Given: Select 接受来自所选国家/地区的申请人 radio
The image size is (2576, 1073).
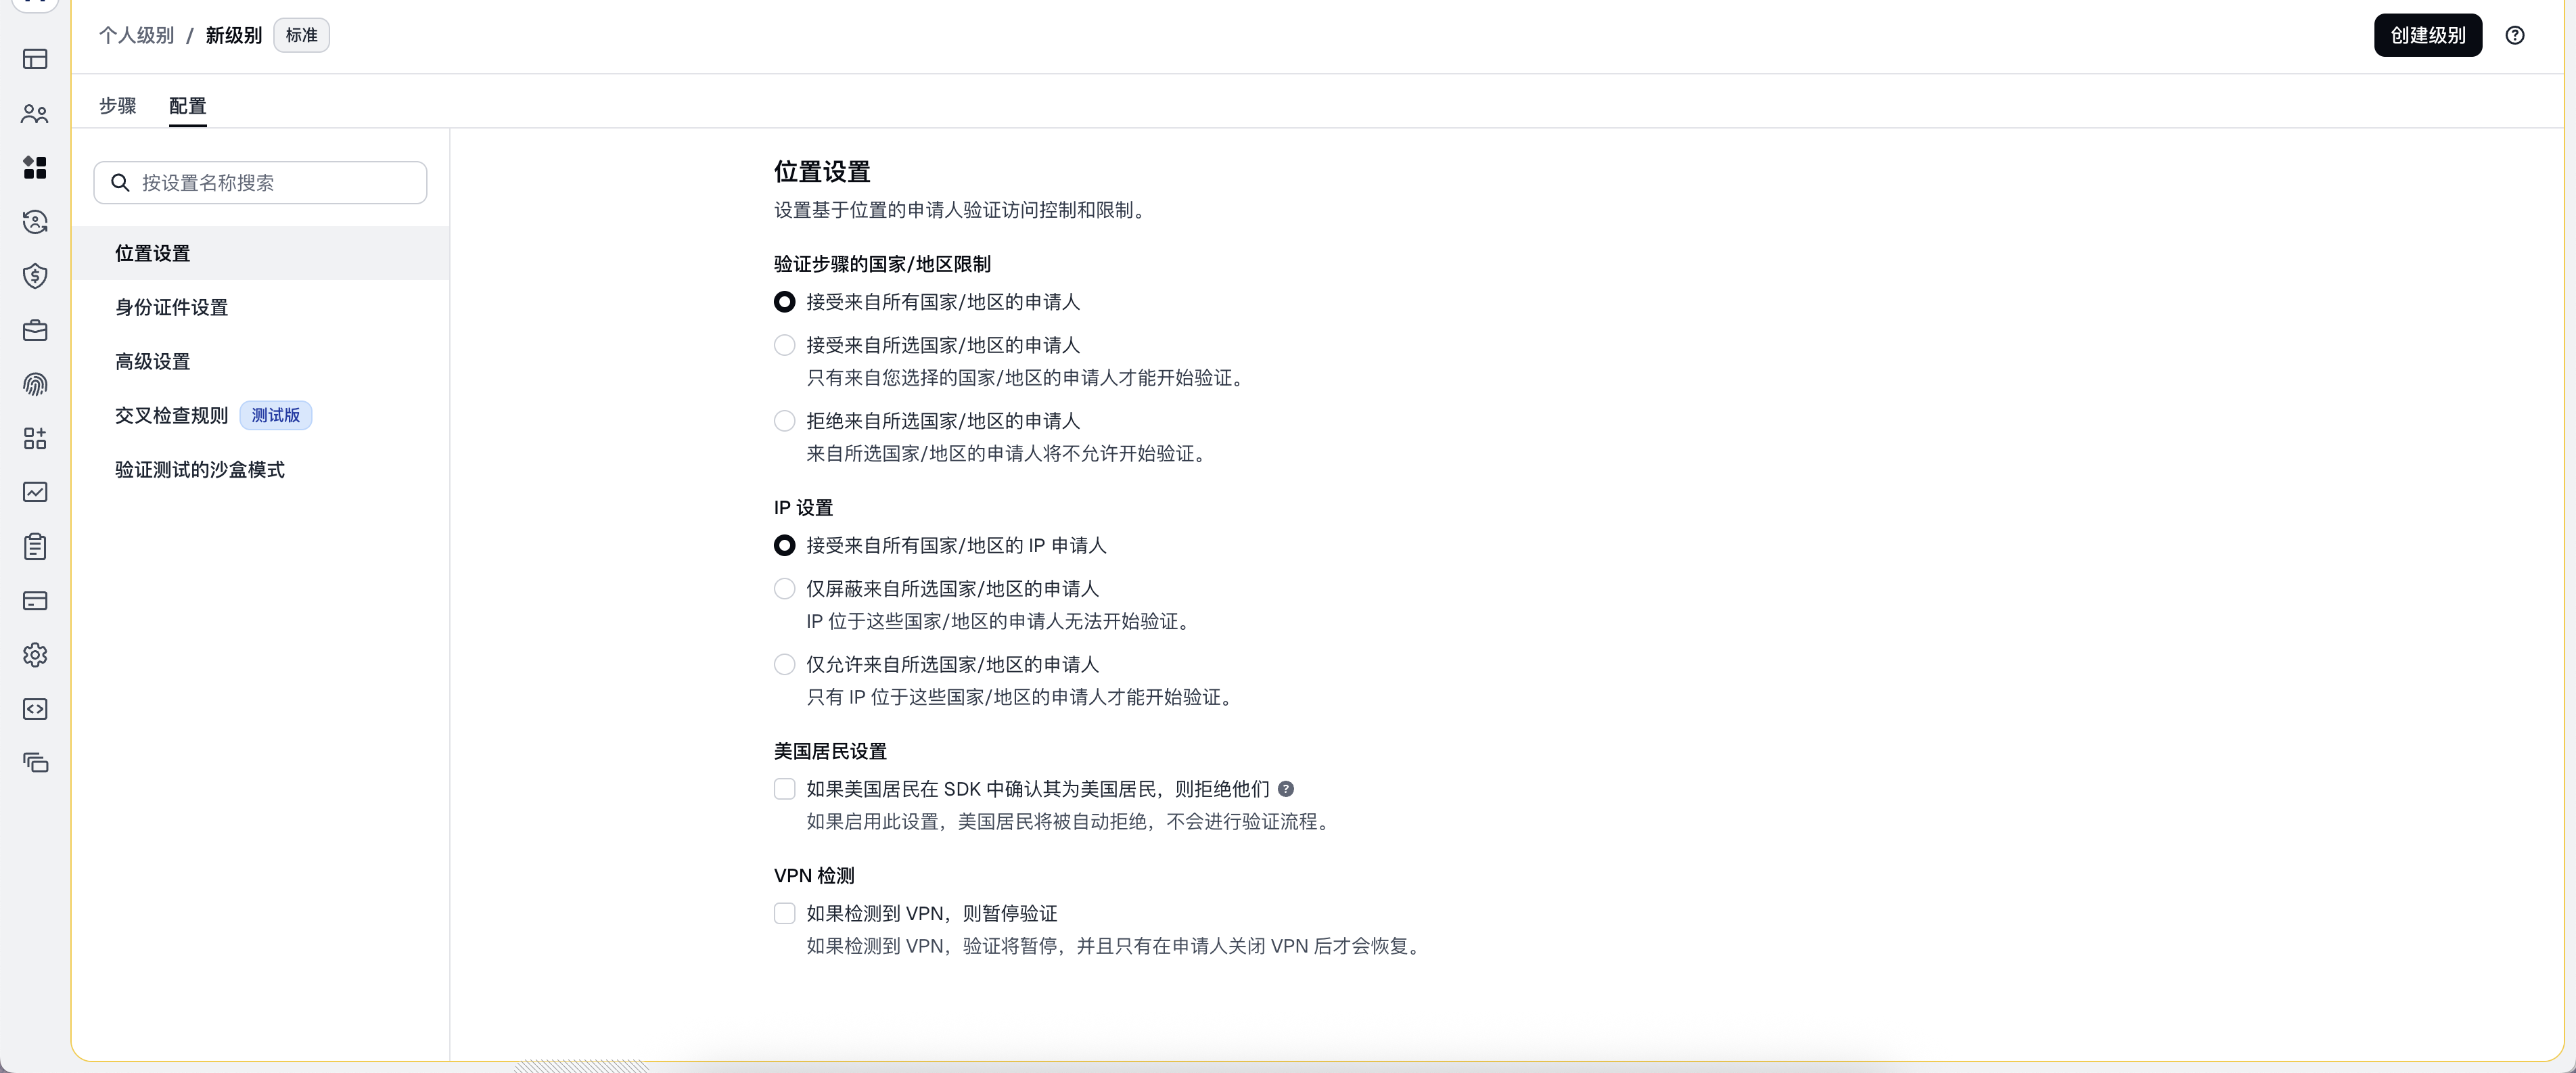Looking at the screenshot, I should tap(785, 345).
